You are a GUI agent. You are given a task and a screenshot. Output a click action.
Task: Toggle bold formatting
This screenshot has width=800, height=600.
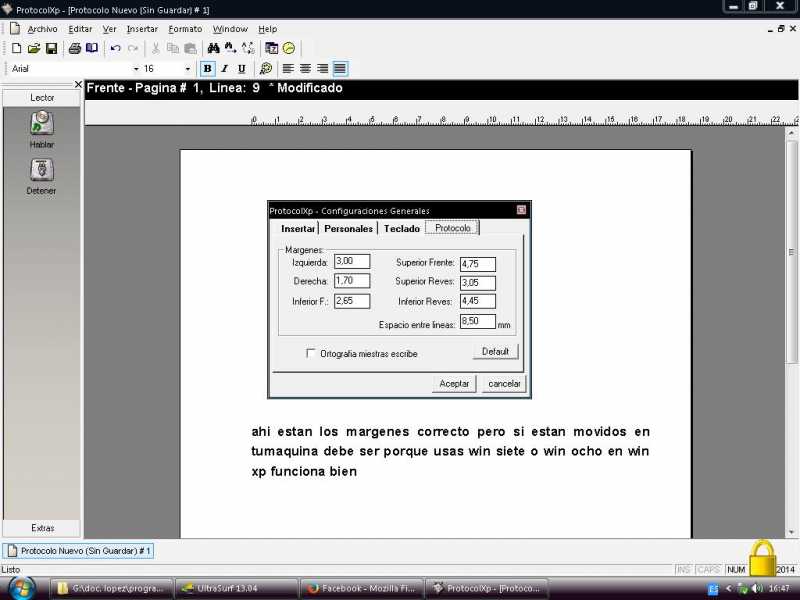(207, 68)
